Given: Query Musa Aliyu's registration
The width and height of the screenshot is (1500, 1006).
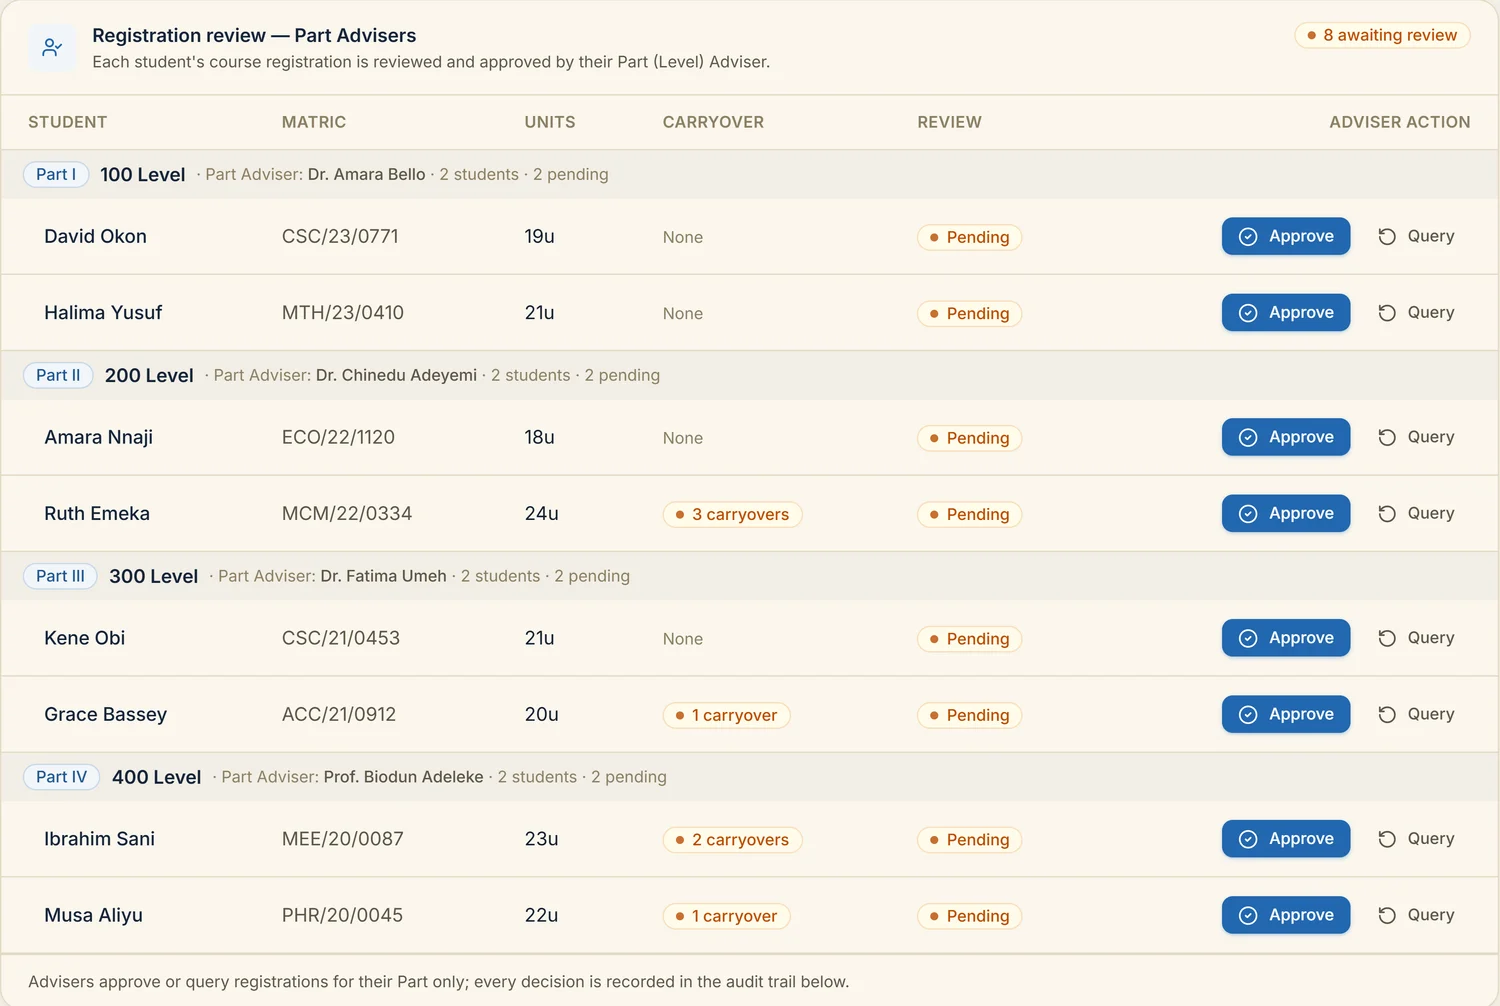Looking at the screenshot, I should coord(1416,915).
